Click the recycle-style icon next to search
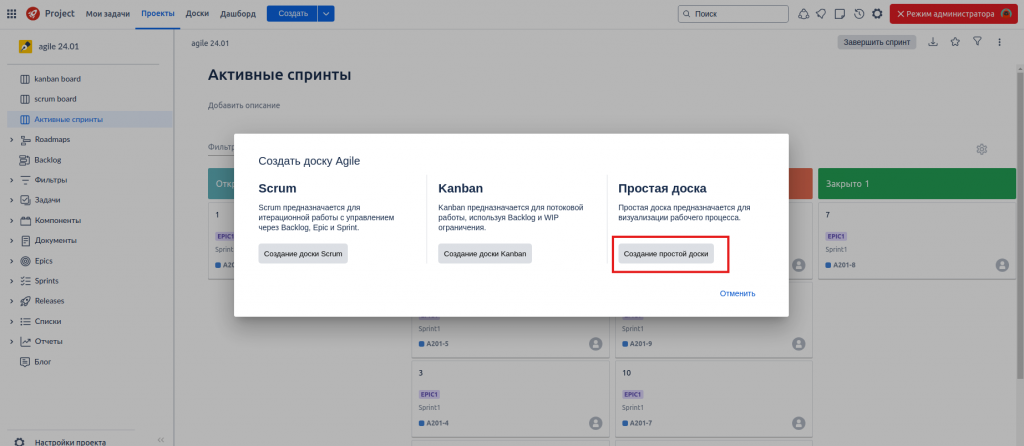Screen dimensions: 1024x446 [x=803, y=14]
